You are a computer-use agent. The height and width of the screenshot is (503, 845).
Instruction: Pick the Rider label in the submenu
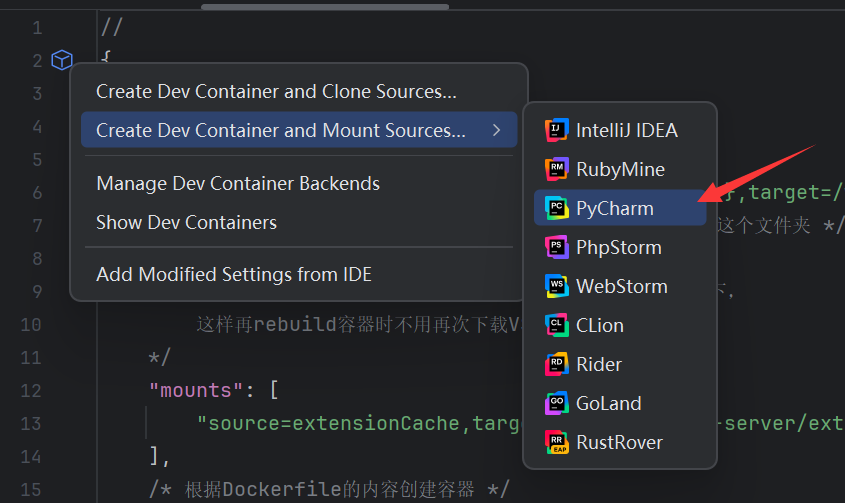coord(599,364)
